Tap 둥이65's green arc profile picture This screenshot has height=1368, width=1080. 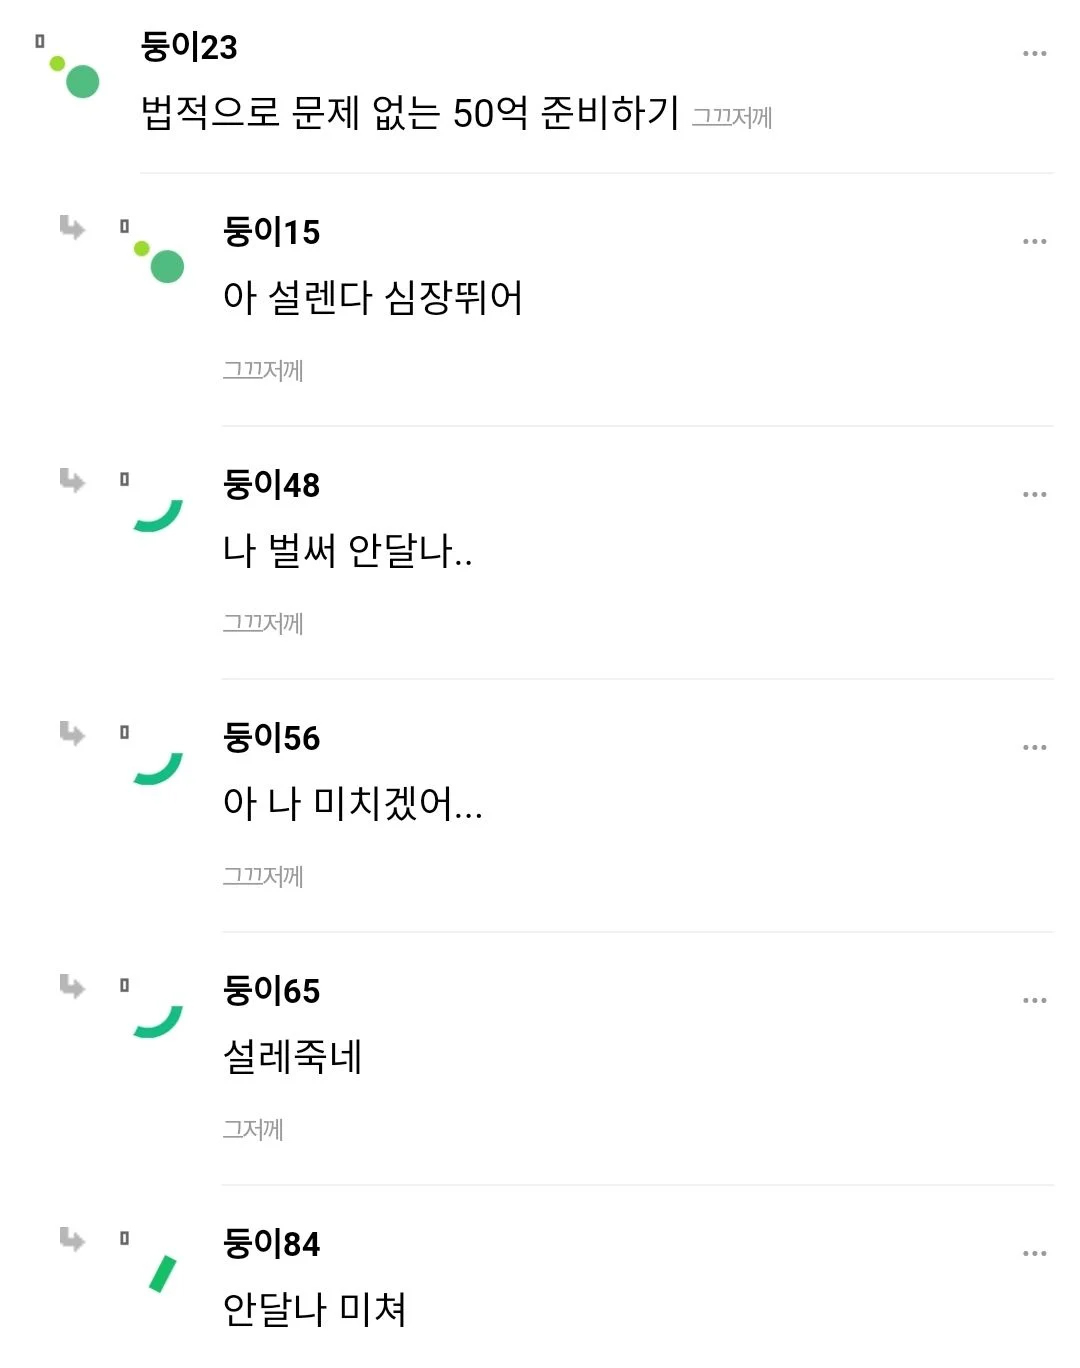click(159, 1020)
